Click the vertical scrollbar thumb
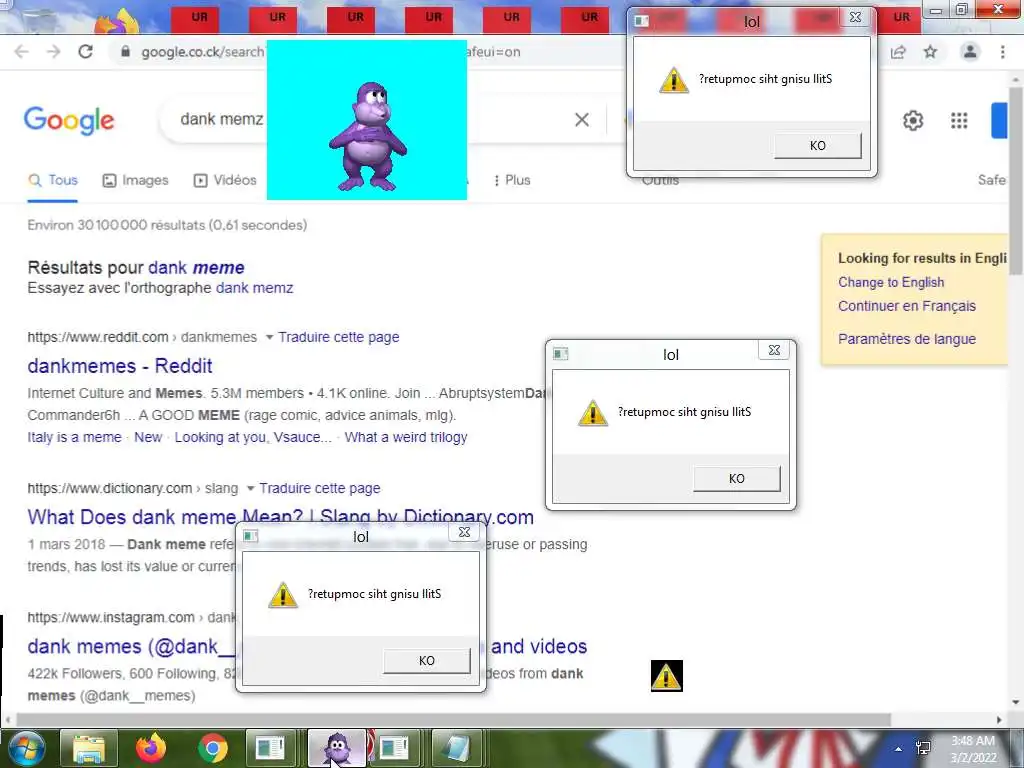 point(1016,180)
